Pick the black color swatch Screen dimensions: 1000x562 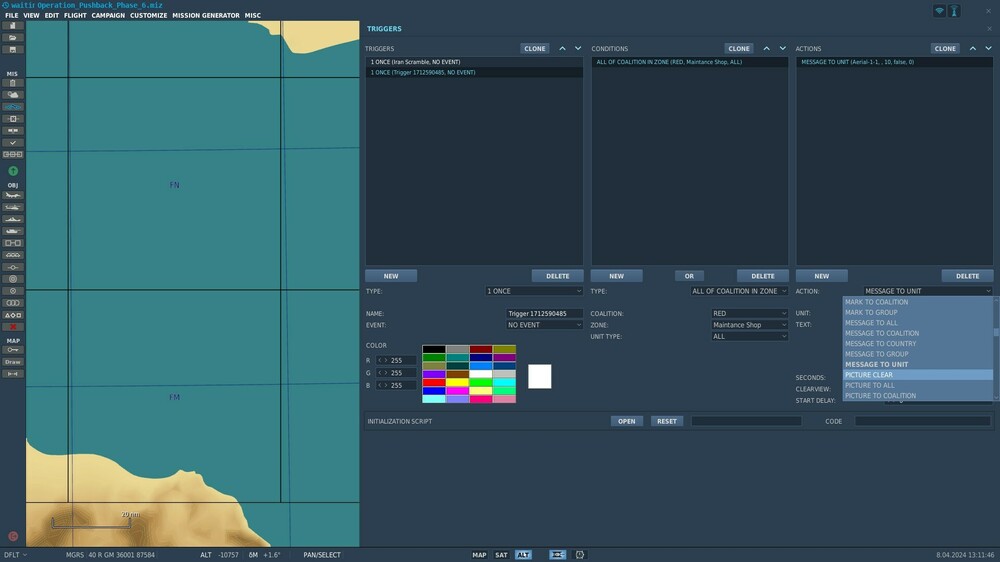[x=434, y=349]
